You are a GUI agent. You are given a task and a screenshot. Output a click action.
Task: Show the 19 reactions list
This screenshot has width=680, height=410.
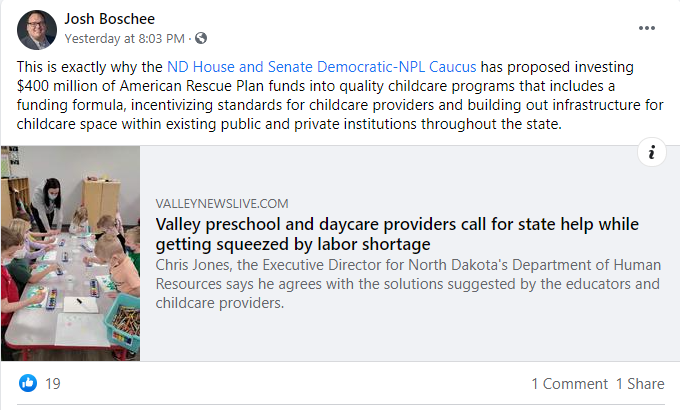pyautogui.click(x=53, y=383)
